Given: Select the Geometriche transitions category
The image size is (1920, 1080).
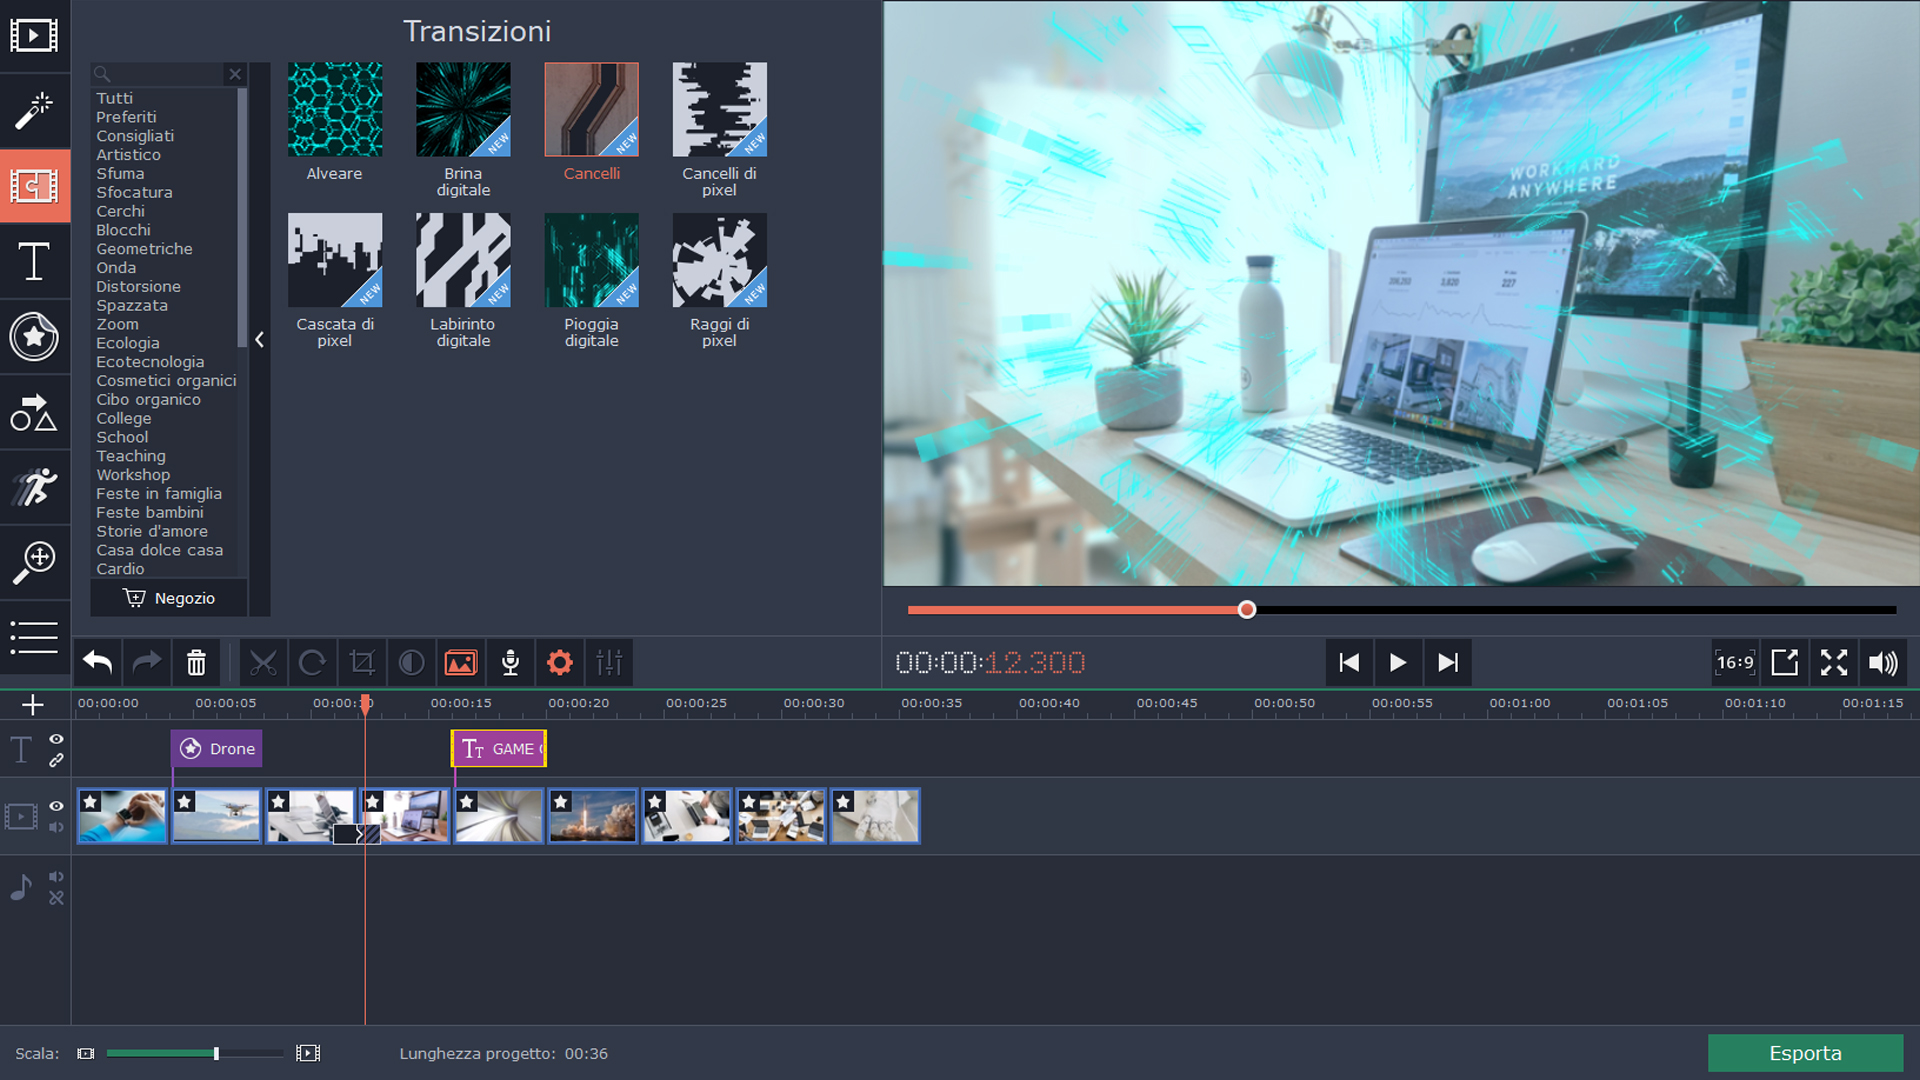Looking at the screenshot, I should [x=144, y=249].
